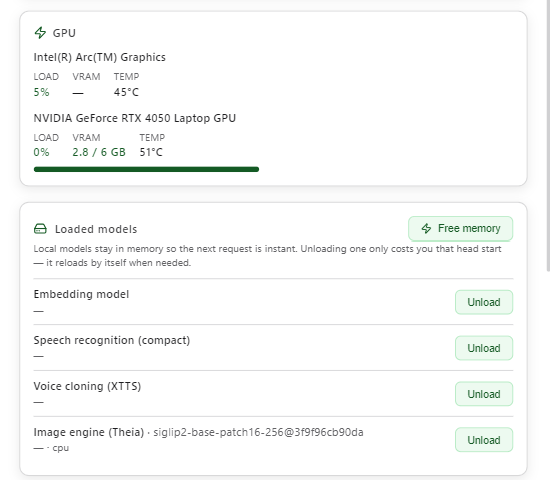Image resolution: width=550 pixels, height=480 pixels.
Task: Unload the Voice cloning (XTTS) model
Action: tap(484, 394)
